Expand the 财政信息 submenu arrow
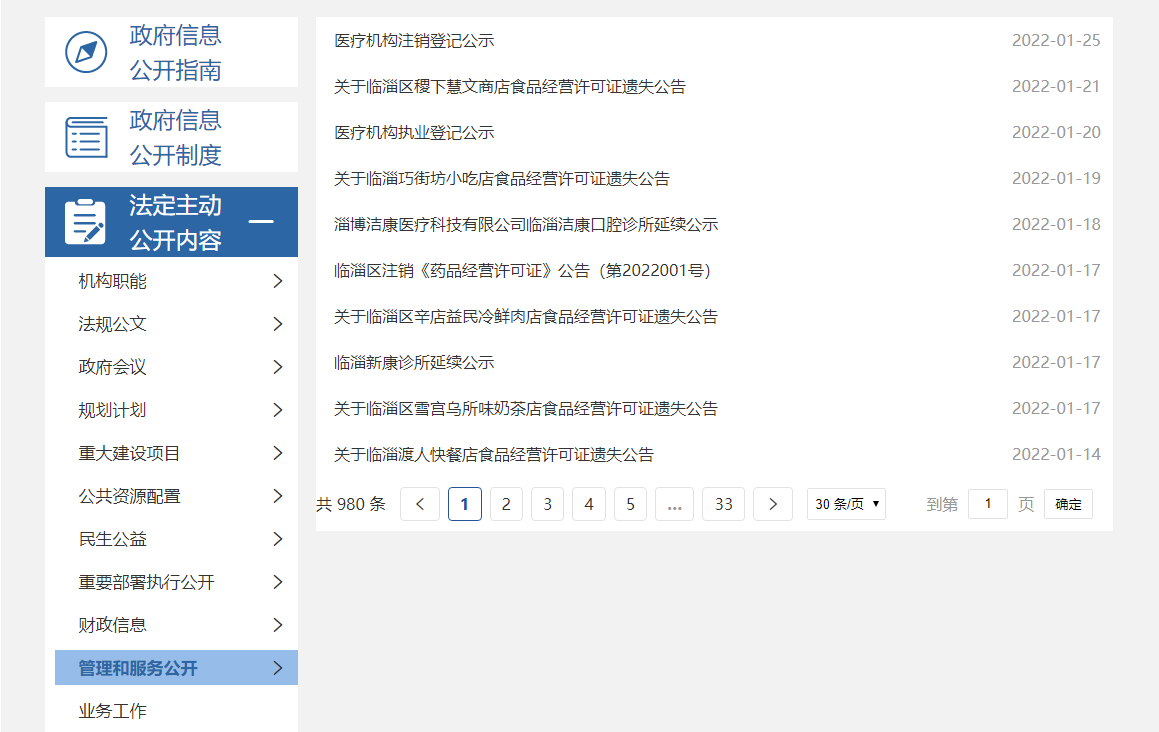 click(278, 625)
